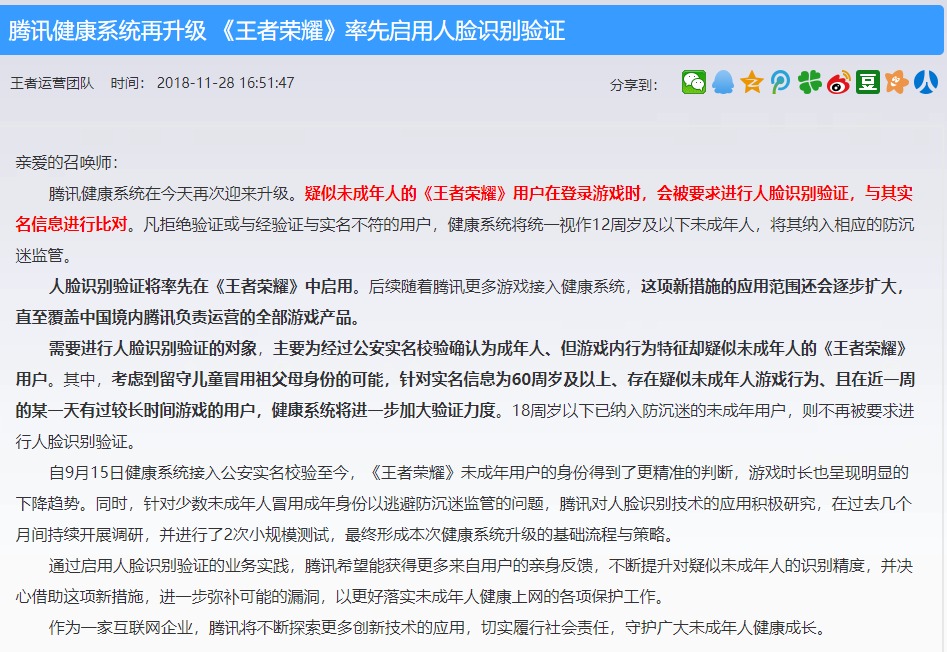The width and height of the screenshot is (947, 652).
Task: Share to Douban using the green 豆 icon
Action: click(x=868, y=82)
